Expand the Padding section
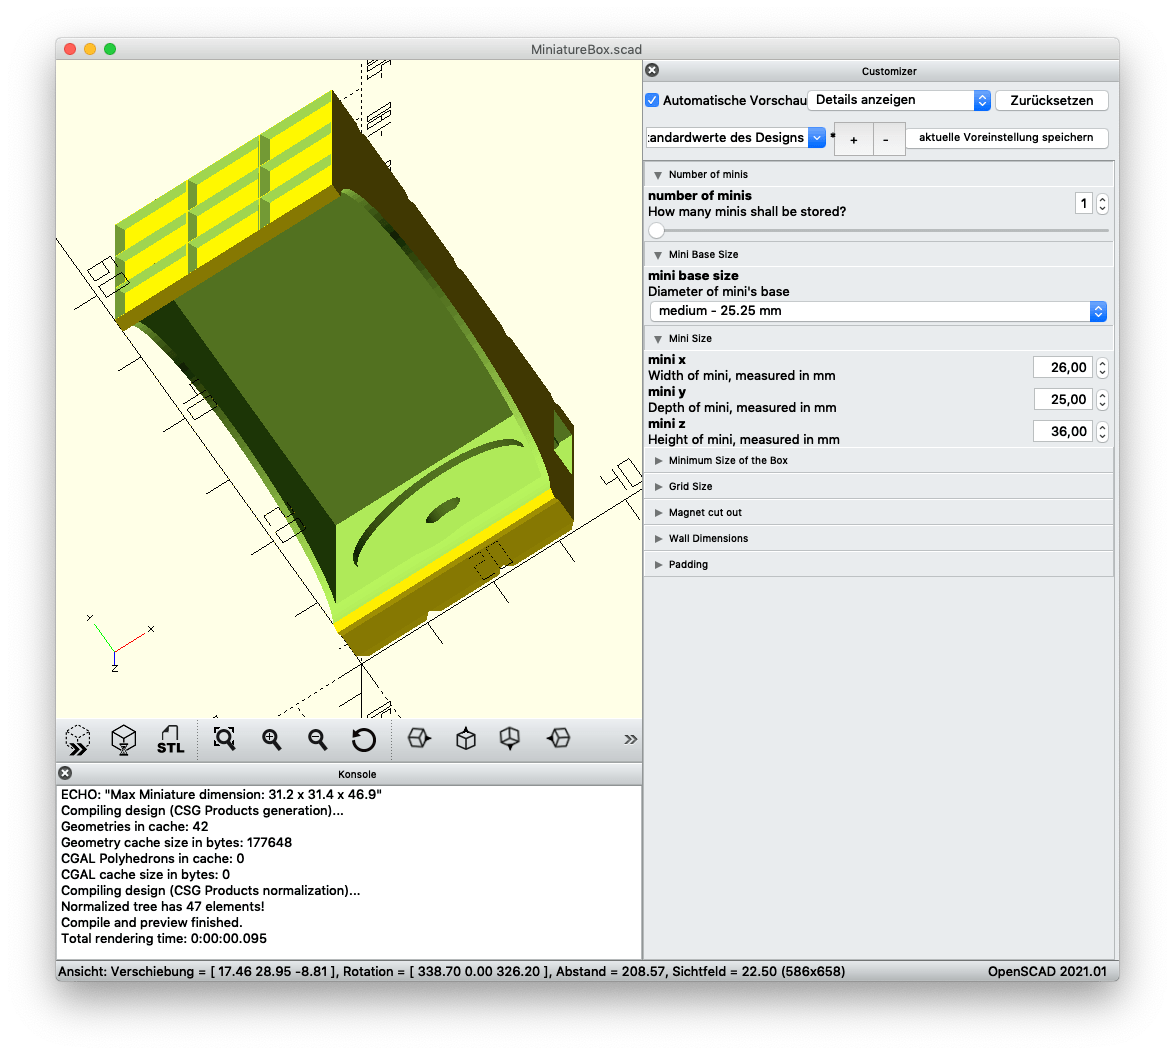The width and height of the screenshot is (1175, 1055). click(x=659, y=565)
